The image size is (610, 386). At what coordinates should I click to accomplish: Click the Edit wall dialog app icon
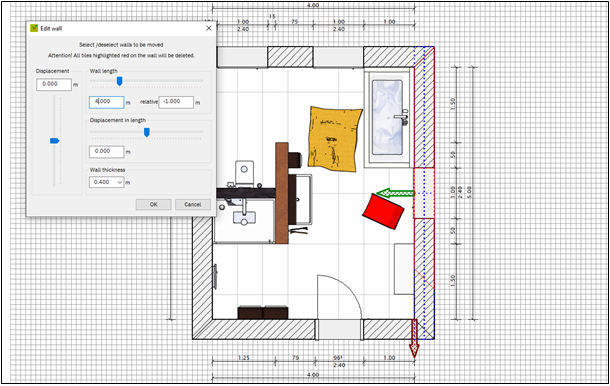pyautogui.click(x=34, y=28)
